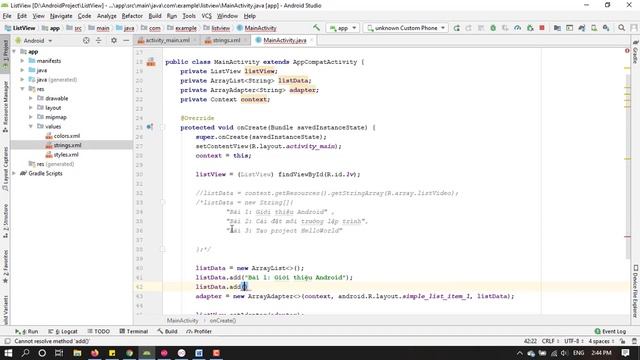Open the Device File Explorer side panel
This screenshot has height=360, width=640.
coord(635,291)
